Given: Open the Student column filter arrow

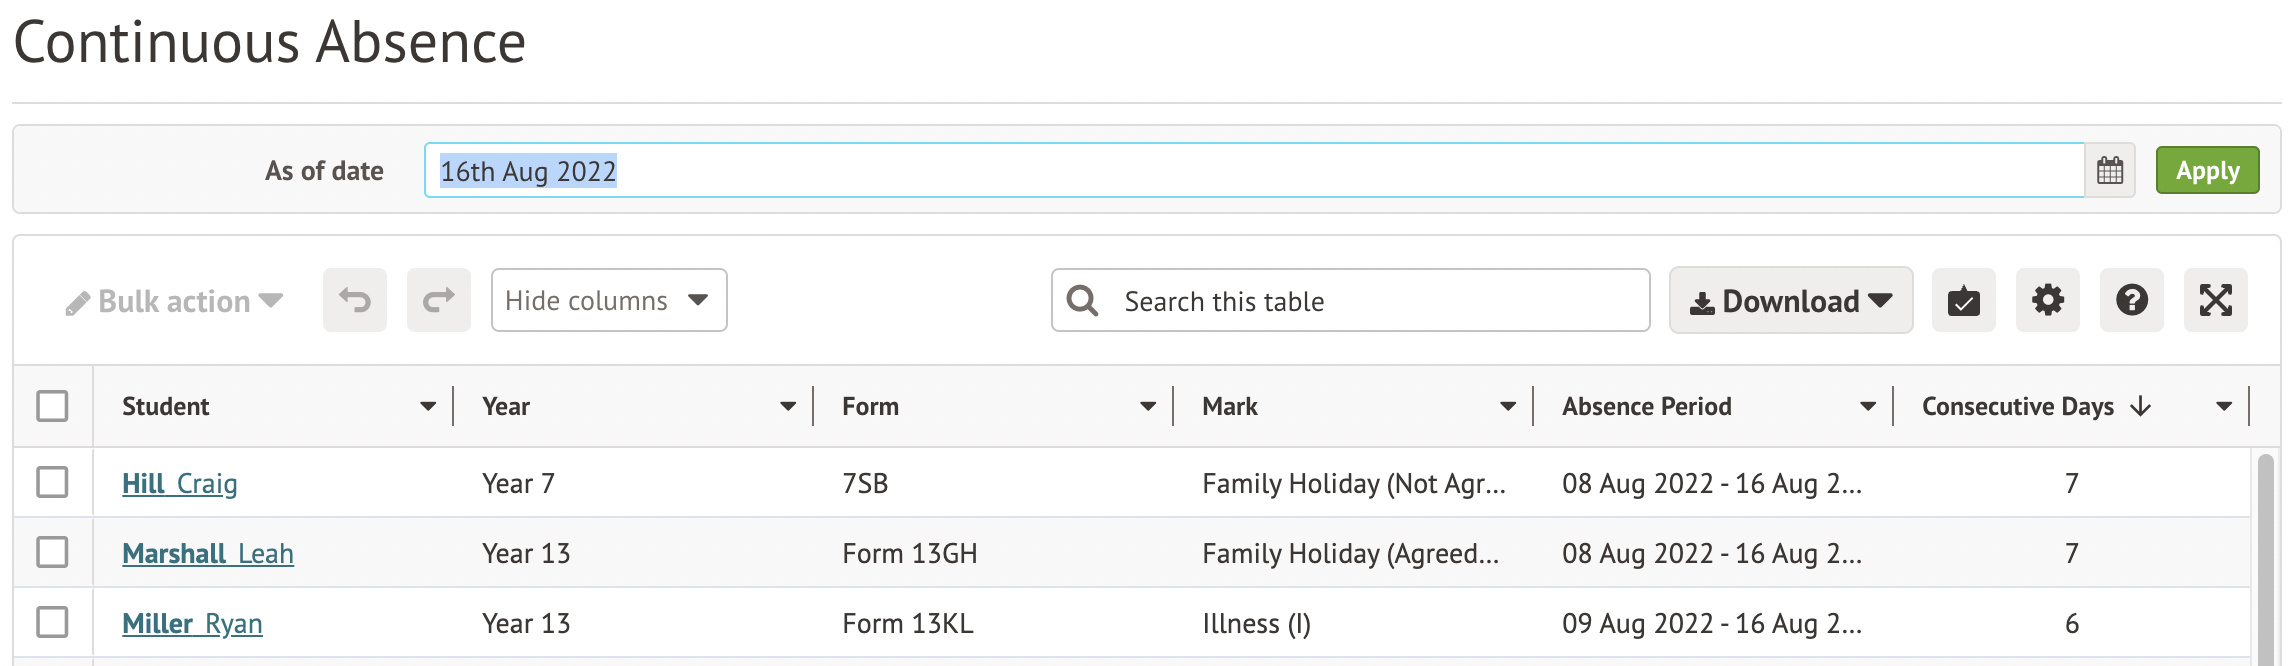Looking at the screenshot, I should (x=428, y=406).
